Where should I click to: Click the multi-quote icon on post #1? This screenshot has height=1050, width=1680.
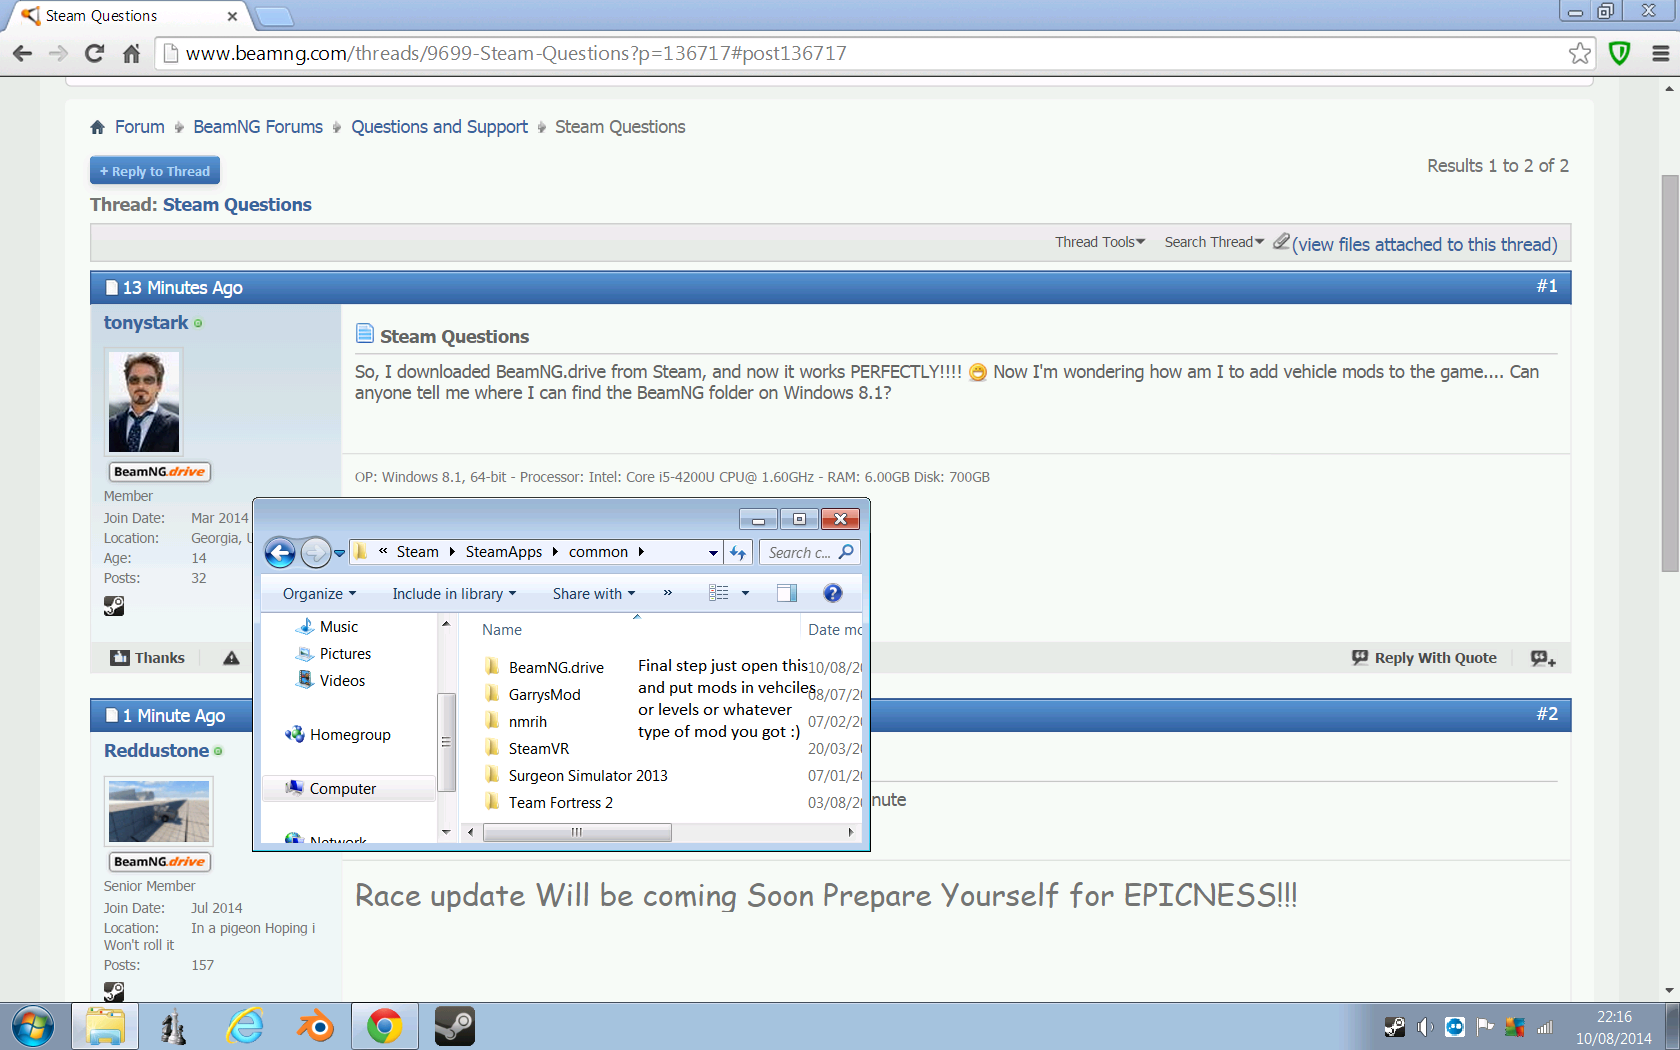click(x=1543, y=658)
